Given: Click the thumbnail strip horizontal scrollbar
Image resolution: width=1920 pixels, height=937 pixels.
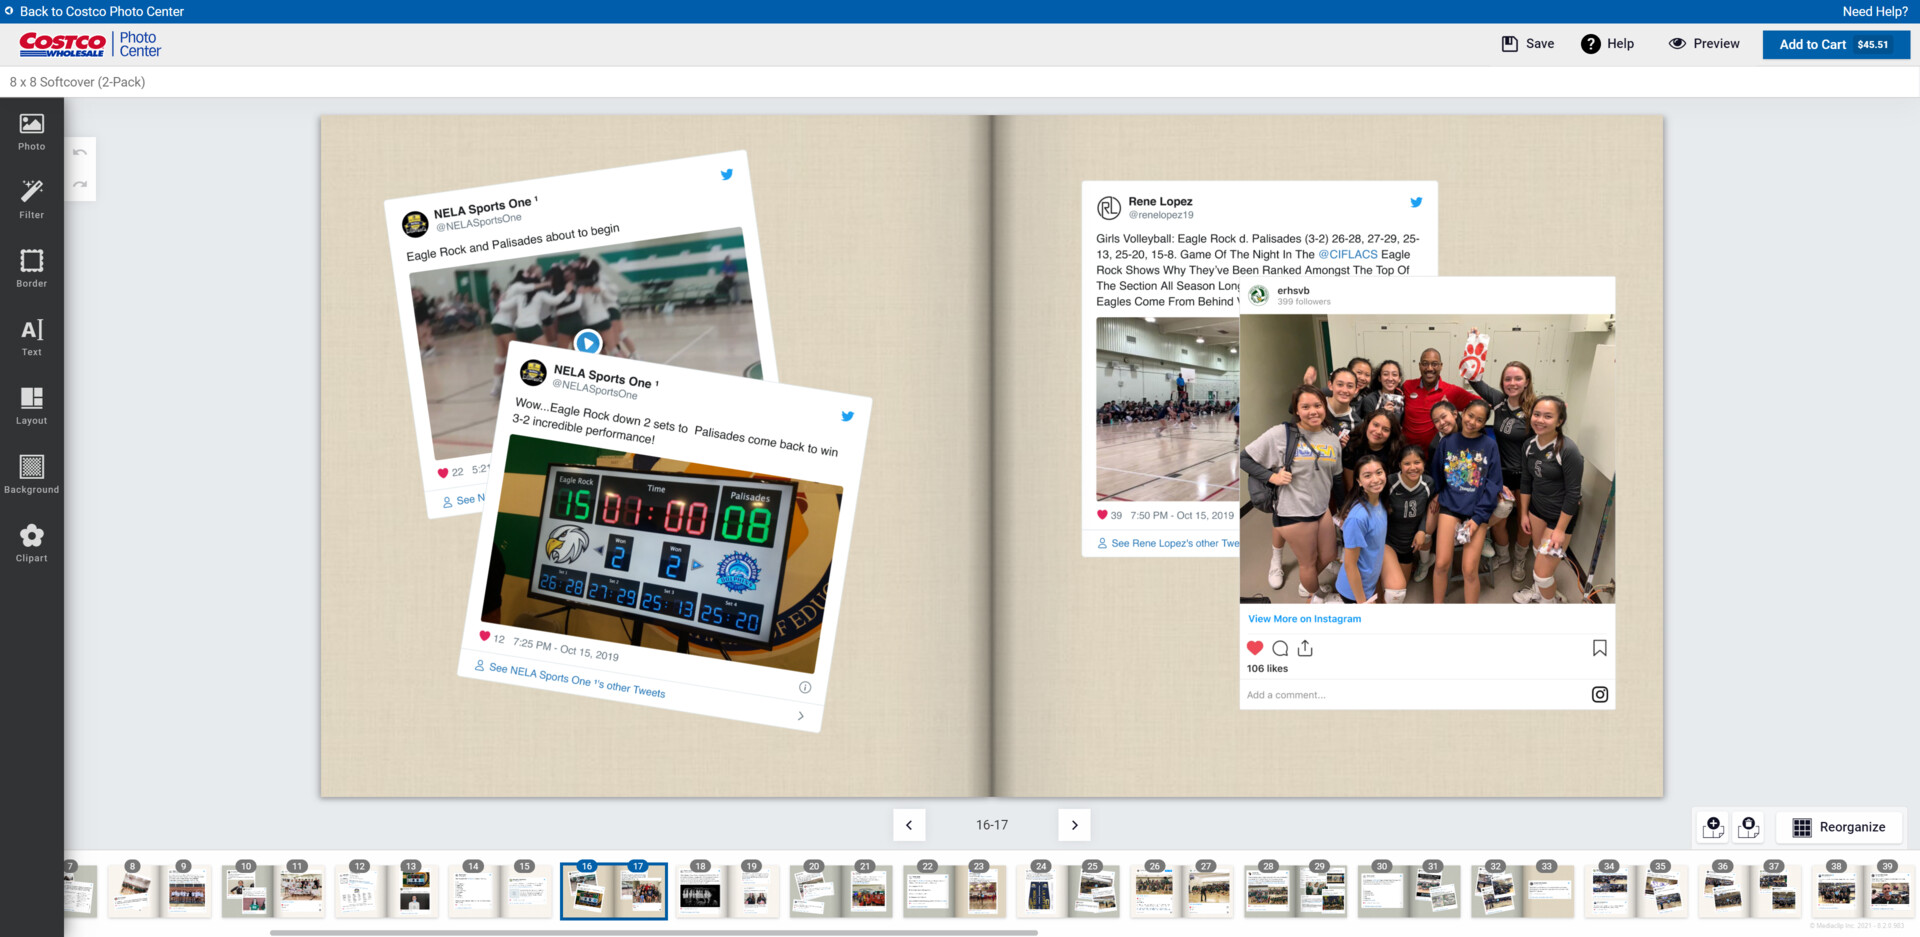Looking at the screenshot, I should click(x=654, y=932).
